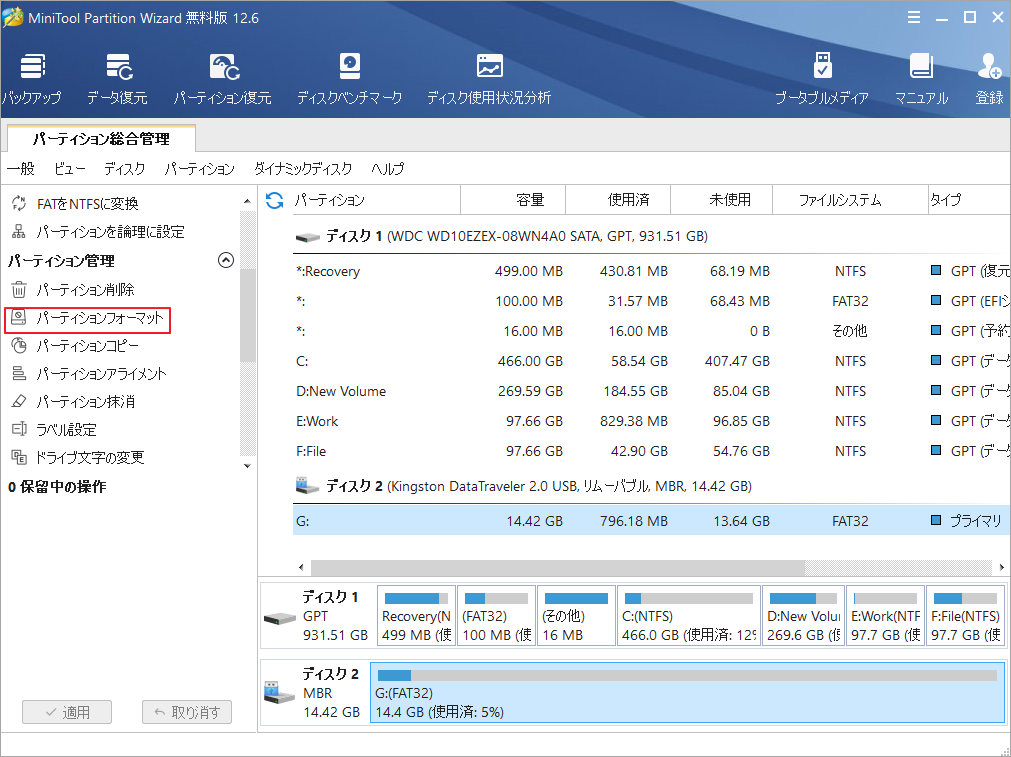Screen dimensions: 1011x757
Task: Click the 適用 apply button
Action: point(66,712)
